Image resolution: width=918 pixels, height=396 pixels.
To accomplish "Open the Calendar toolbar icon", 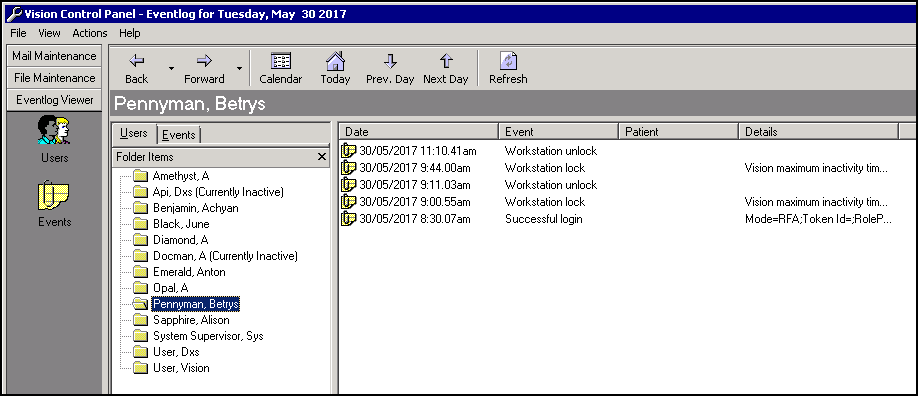I will pos(281,60).
